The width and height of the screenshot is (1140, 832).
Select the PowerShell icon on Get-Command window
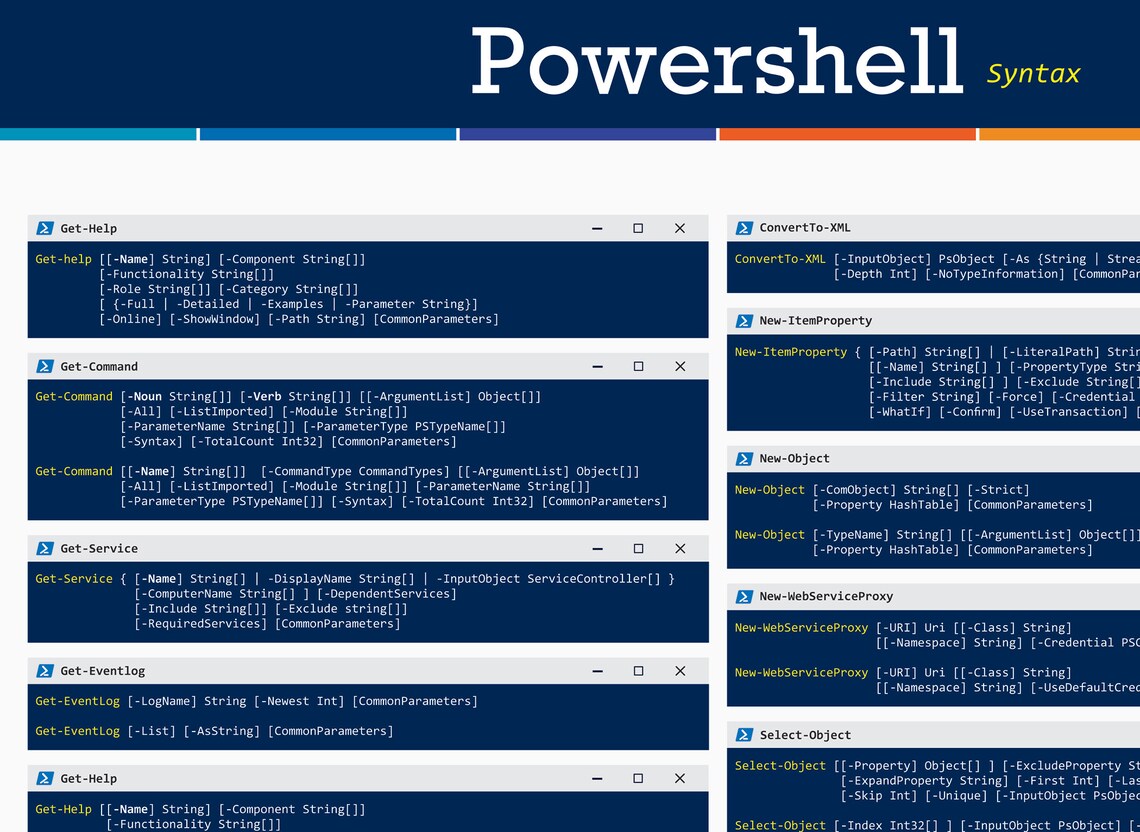point(45,366)
